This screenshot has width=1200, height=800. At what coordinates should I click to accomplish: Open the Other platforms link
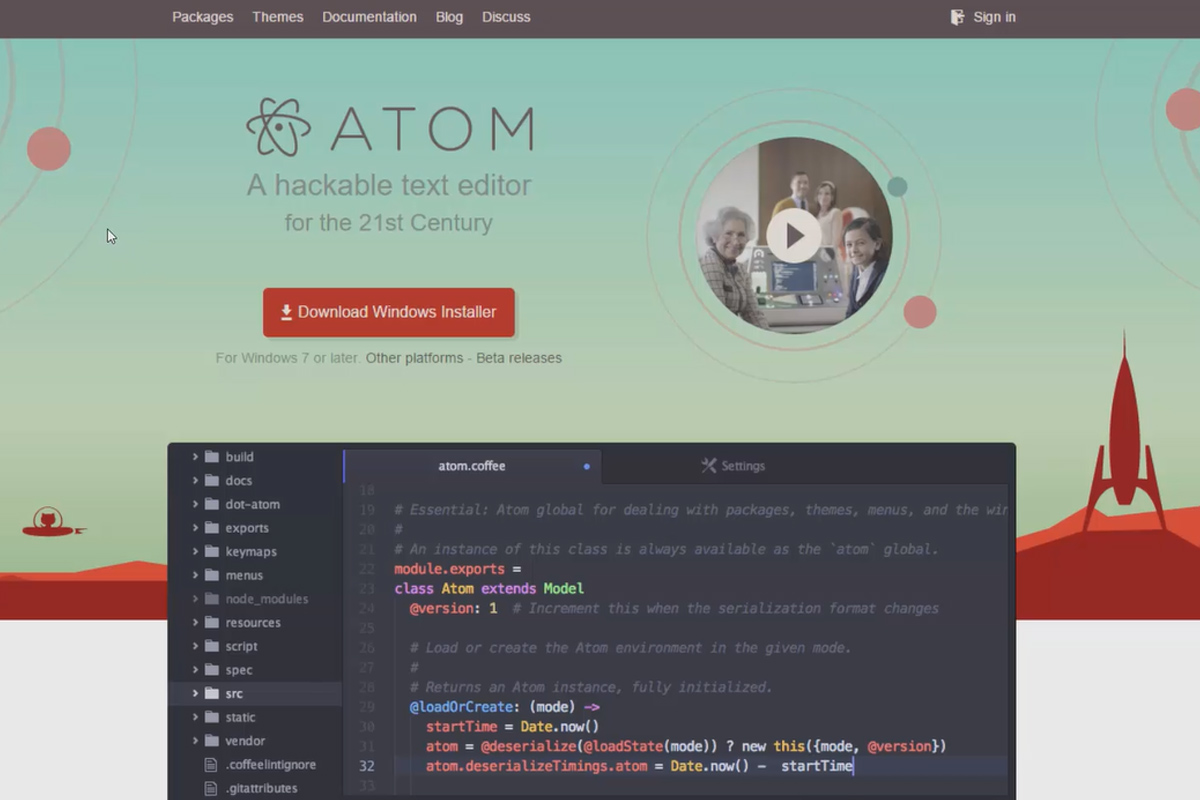(414, 358)
